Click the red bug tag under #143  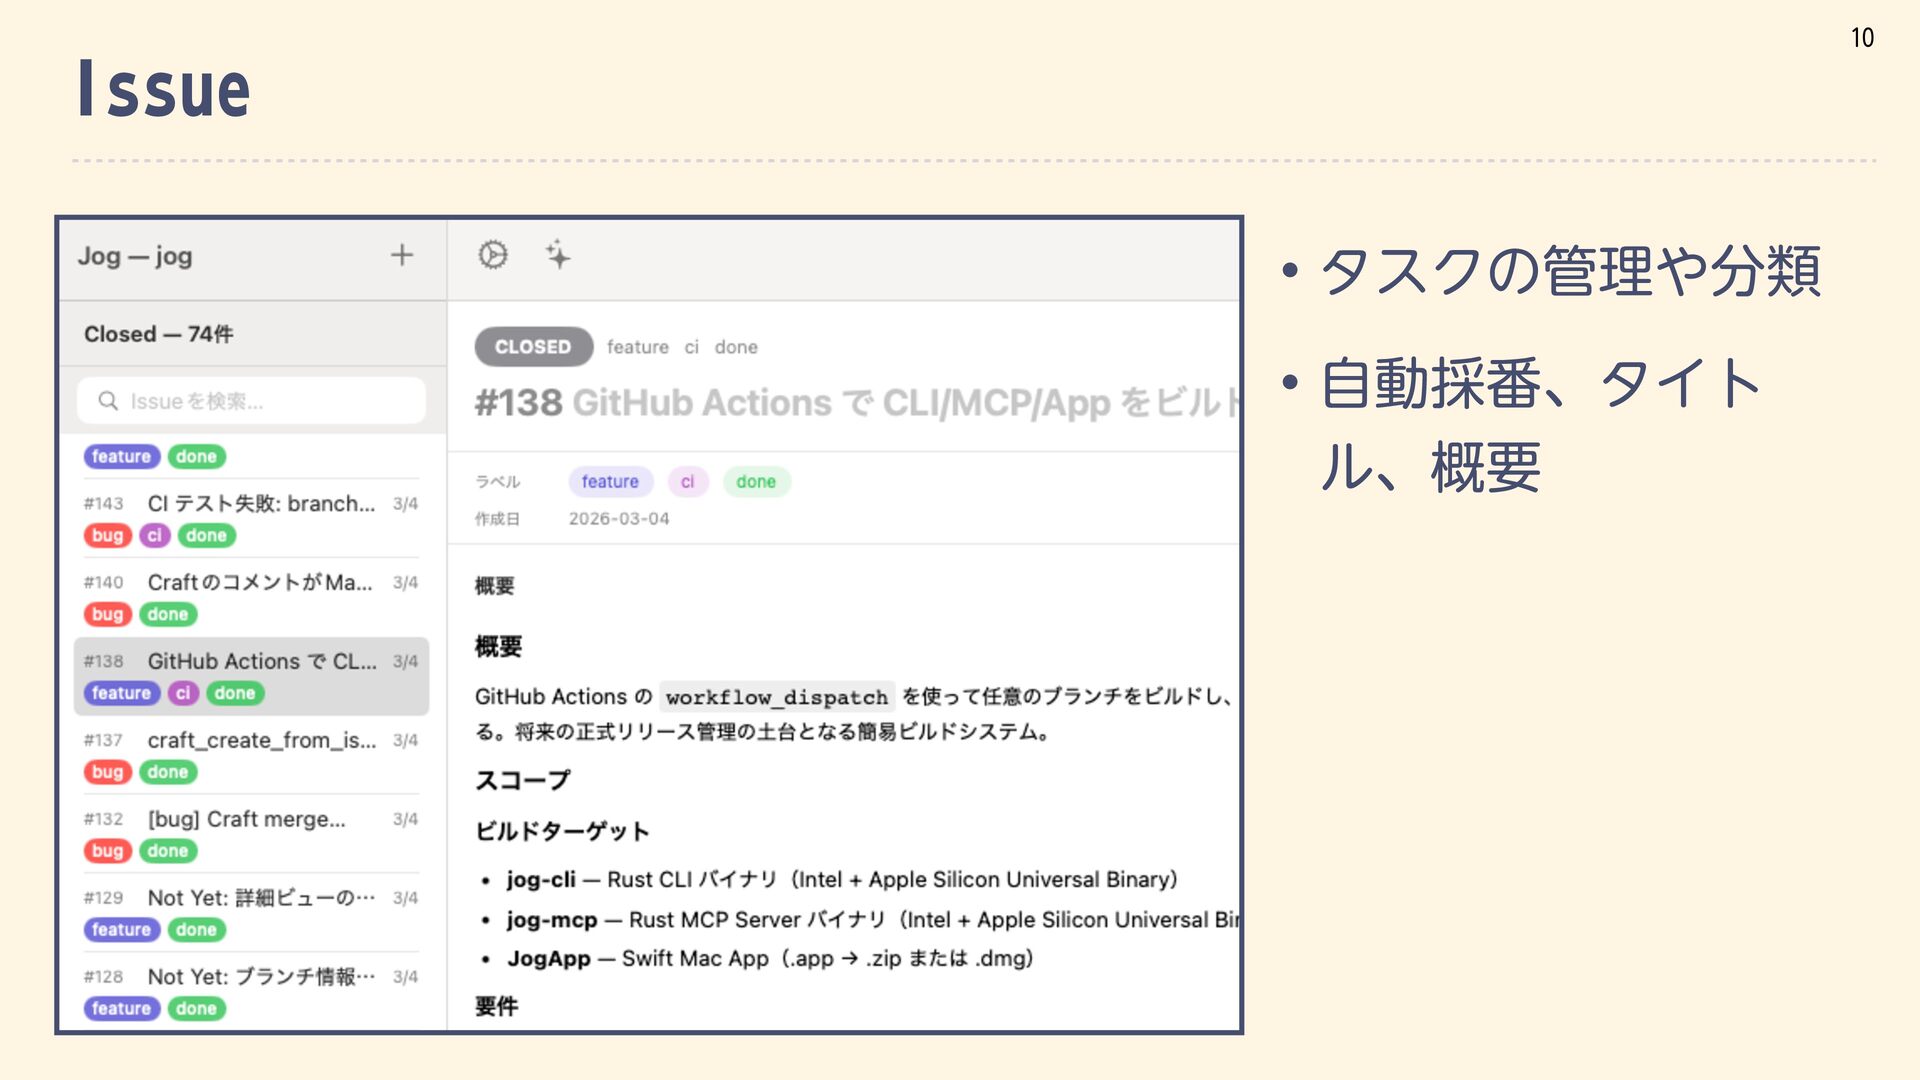pos(107,536)
